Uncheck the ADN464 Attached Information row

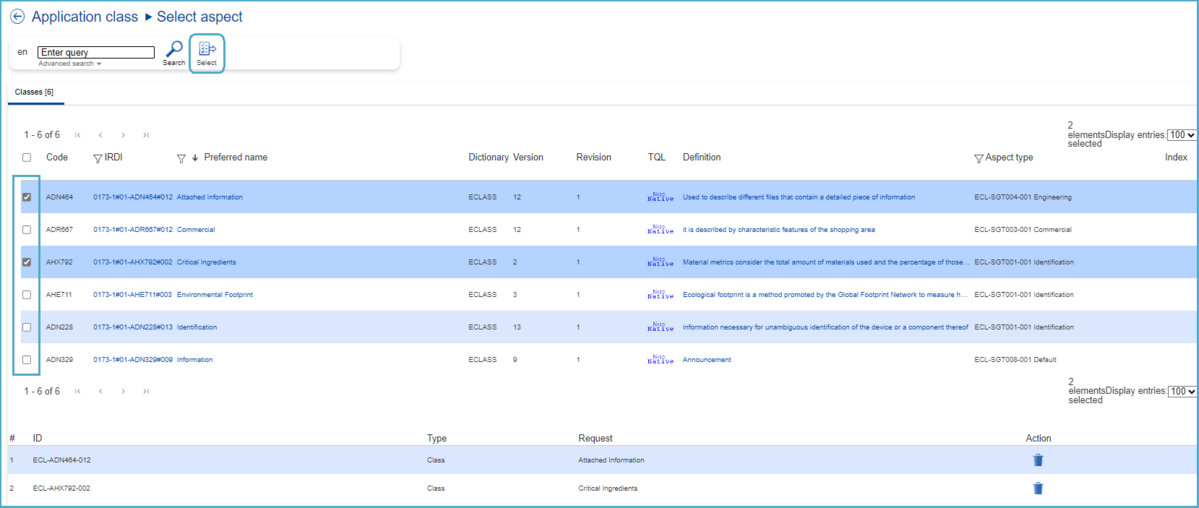point(27,197)
